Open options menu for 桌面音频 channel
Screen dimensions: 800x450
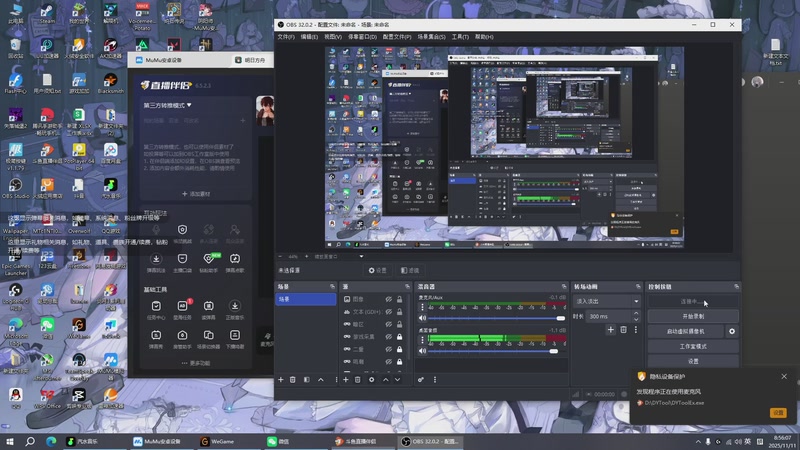pyautogui.click(x=422, y=340)
